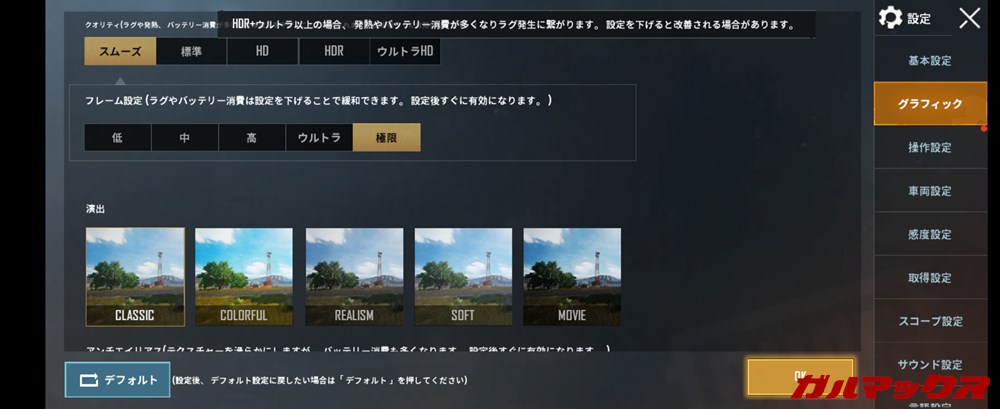
Task: Set frame rate to 高
Action: [252, 137]
